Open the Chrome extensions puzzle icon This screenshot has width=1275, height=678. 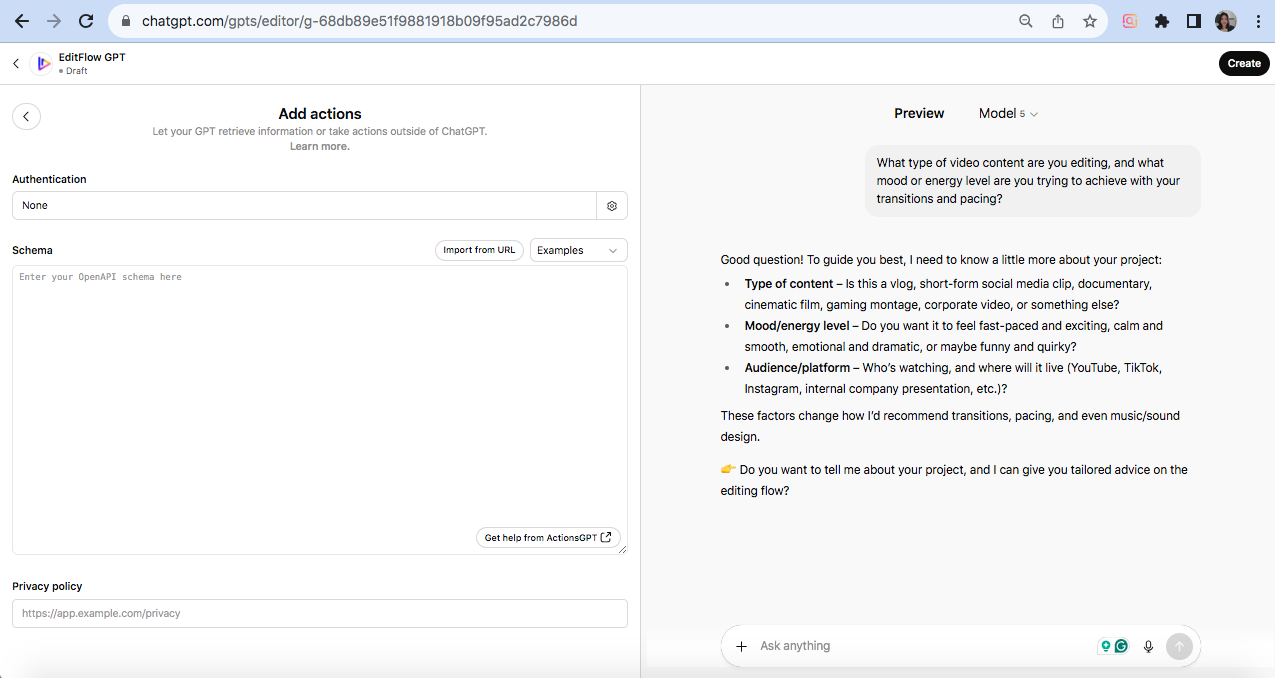click(1161, 21)
